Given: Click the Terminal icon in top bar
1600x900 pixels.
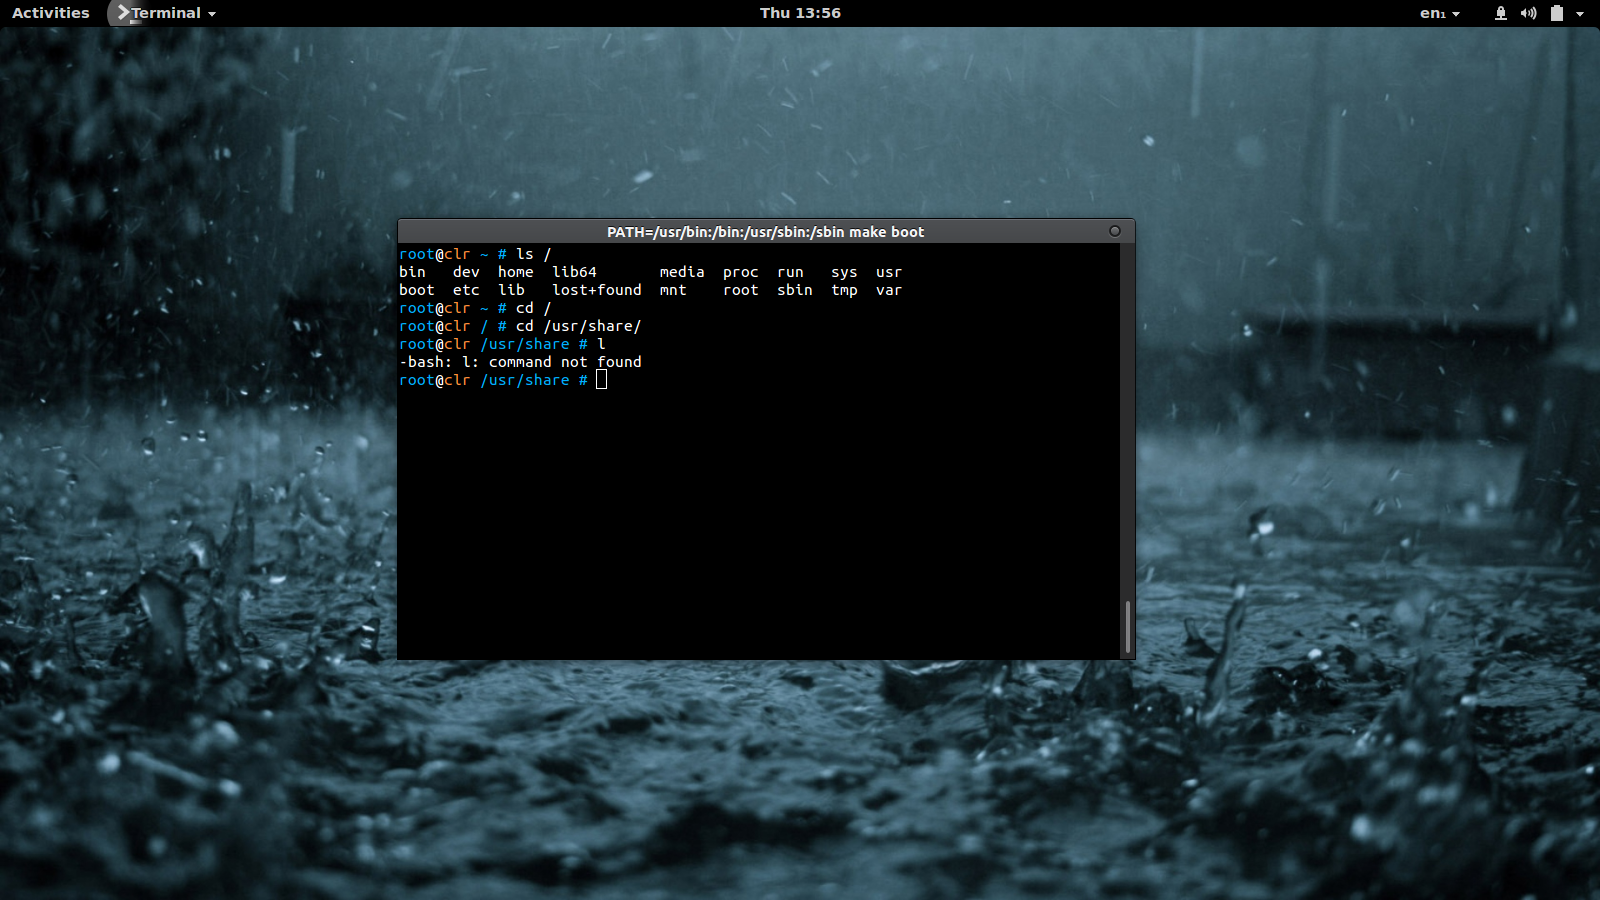Looking at the screenshot, I should [x=124, y=13].
